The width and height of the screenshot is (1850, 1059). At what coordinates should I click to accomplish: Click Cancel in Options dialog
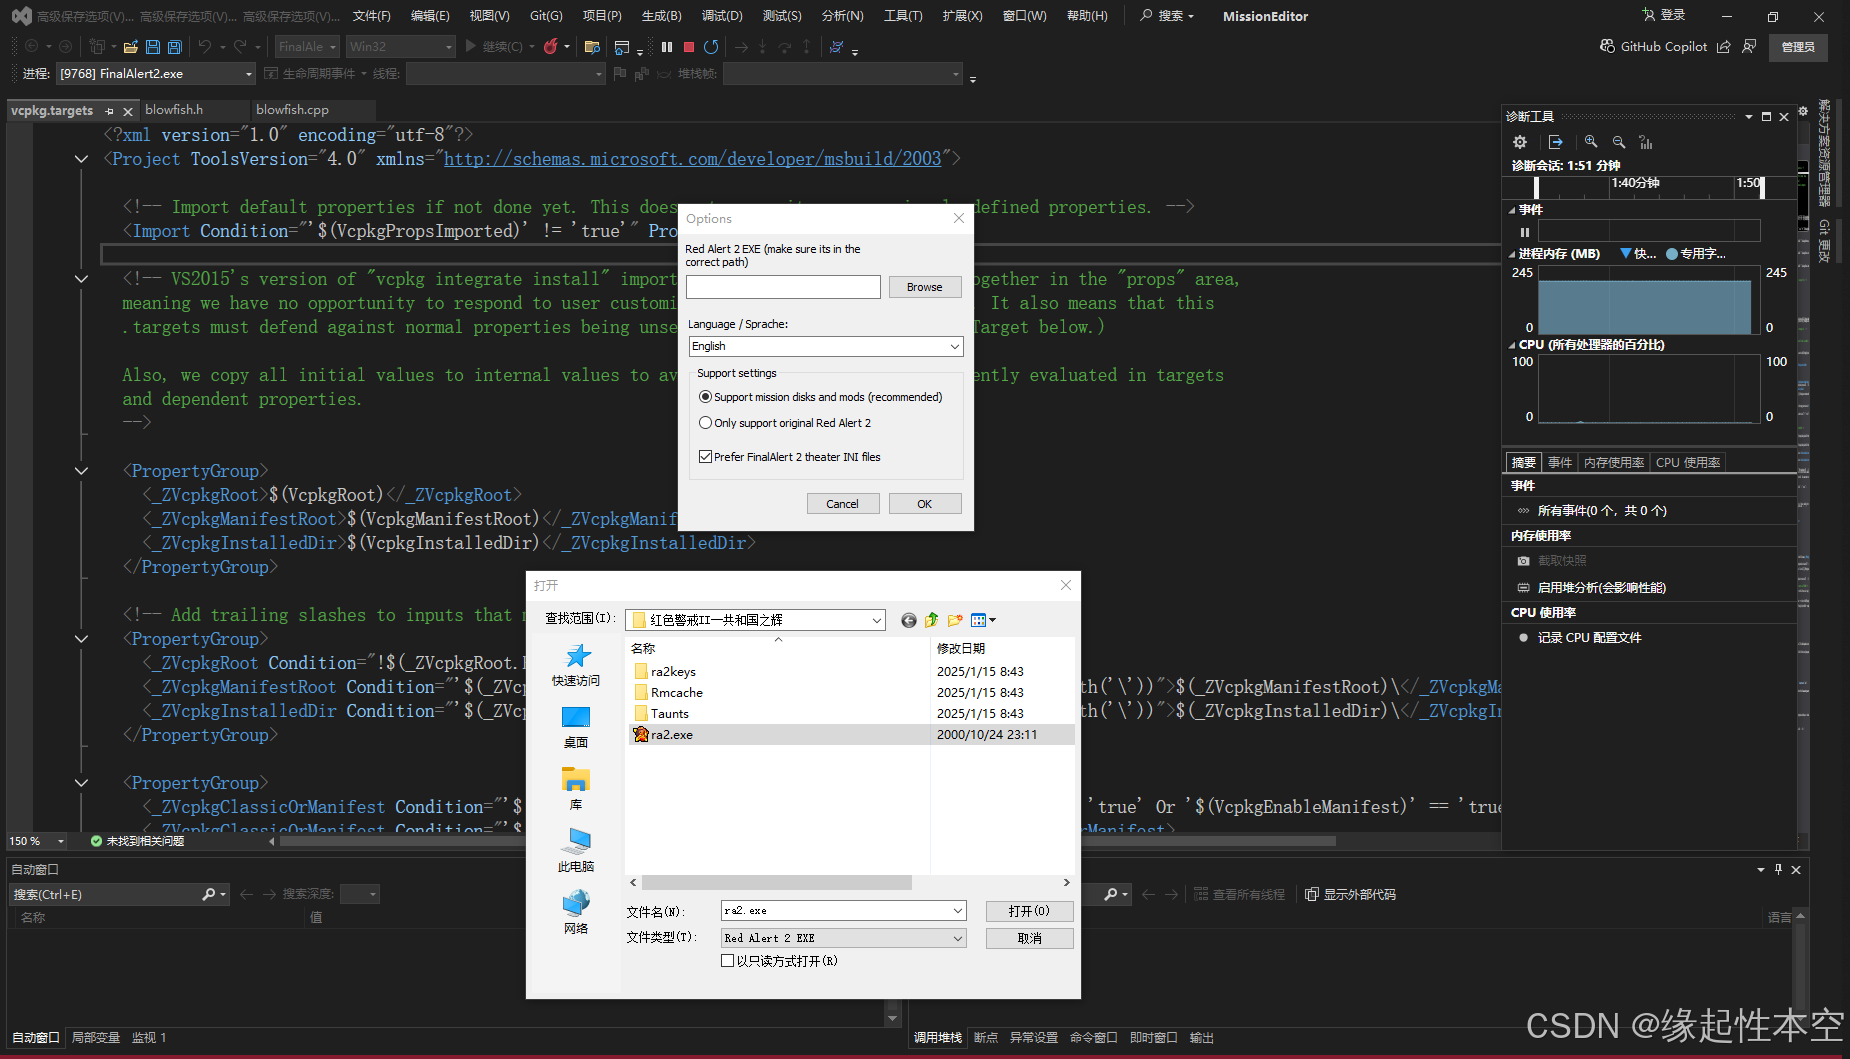[842, 504]
